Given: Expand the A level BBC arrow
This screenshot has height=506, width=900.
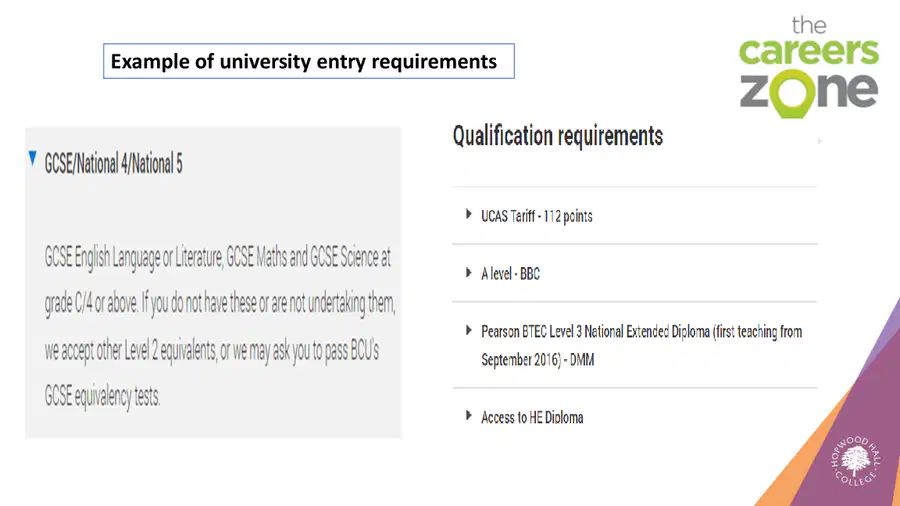Looking at the screenshot, I should coord(468,273).
